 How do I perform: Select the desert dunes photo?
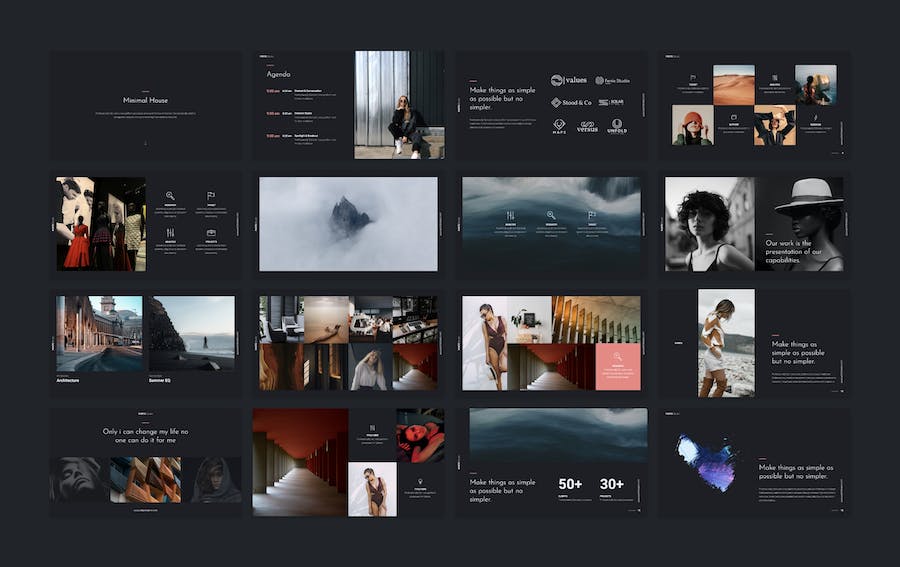pos(733,85)
